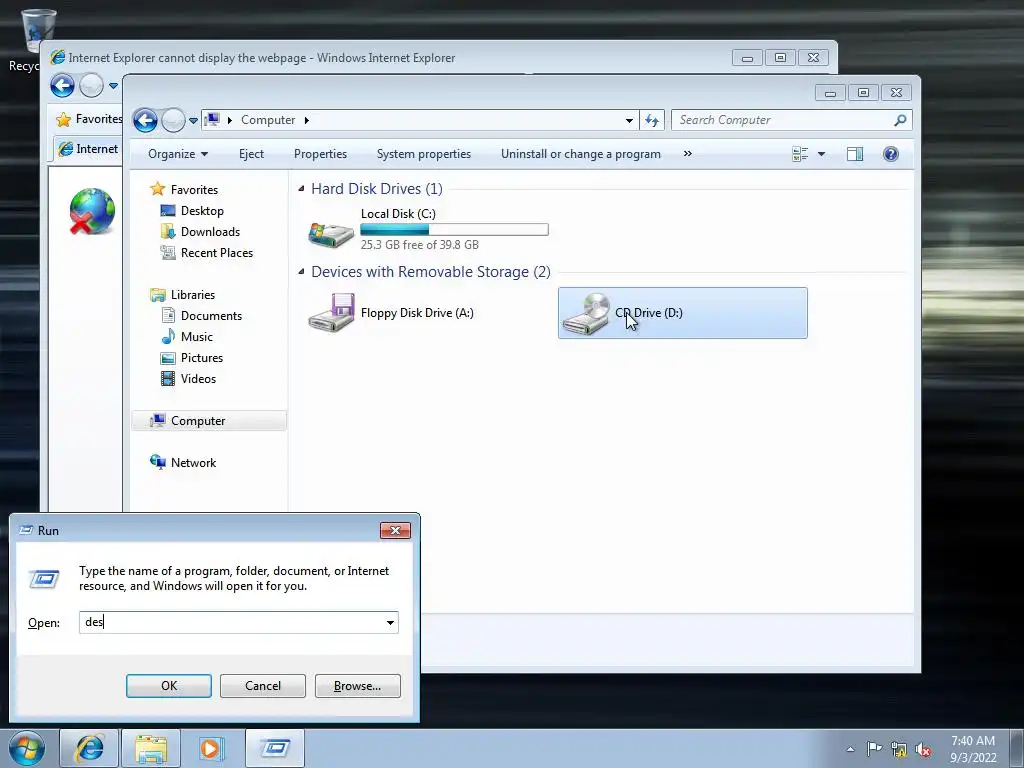Image resolution: width=1024 pixels, height=768 pixels.
Task: Select Floppy Disk Drive (A:) icon
Action: pyautogui.click(x=332, y=313)
